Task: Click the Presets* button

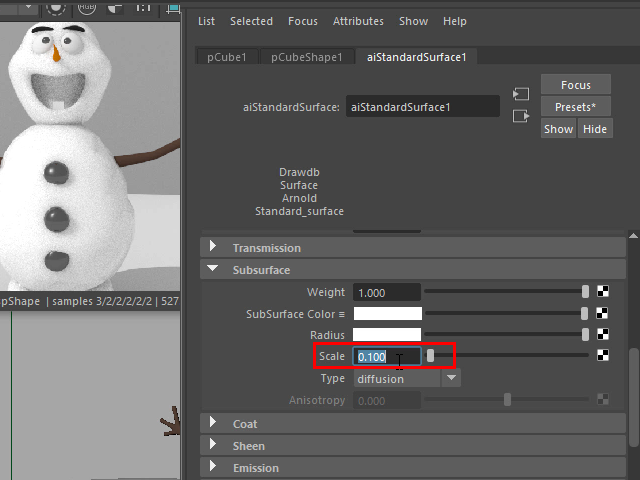Action: click(575, 107)
